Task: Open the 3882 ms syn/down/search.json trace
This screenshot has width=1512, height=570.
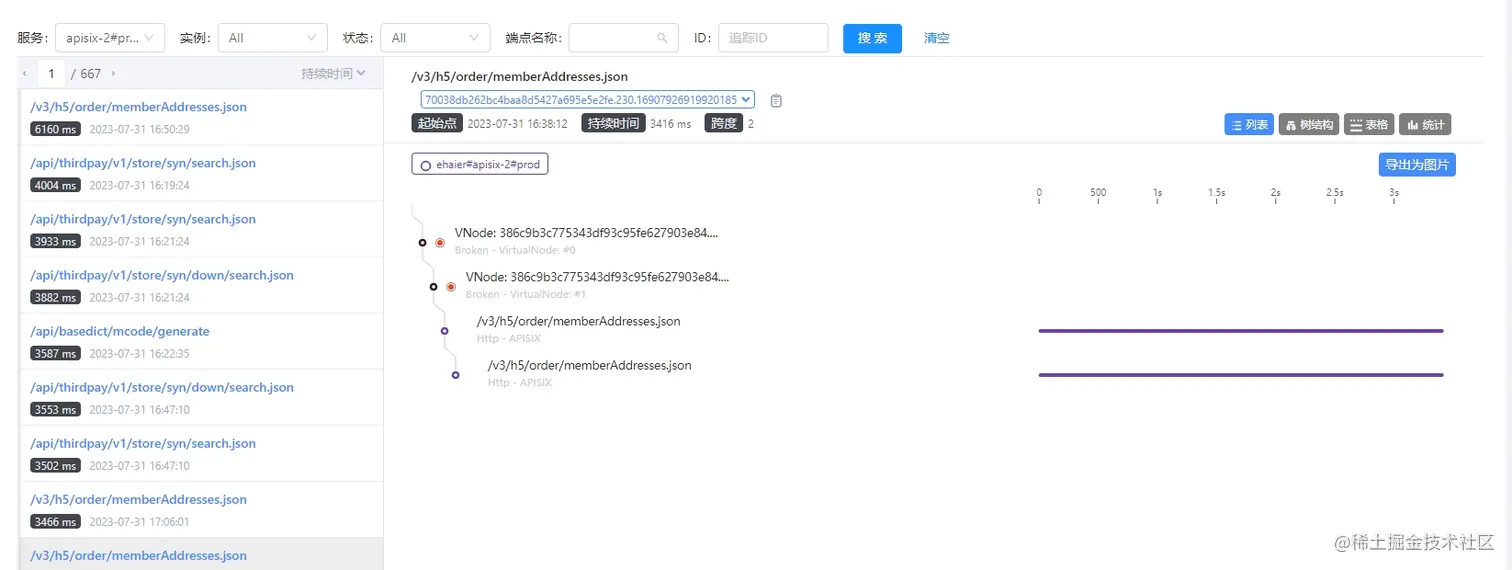Action: click(x=201, y=286)
